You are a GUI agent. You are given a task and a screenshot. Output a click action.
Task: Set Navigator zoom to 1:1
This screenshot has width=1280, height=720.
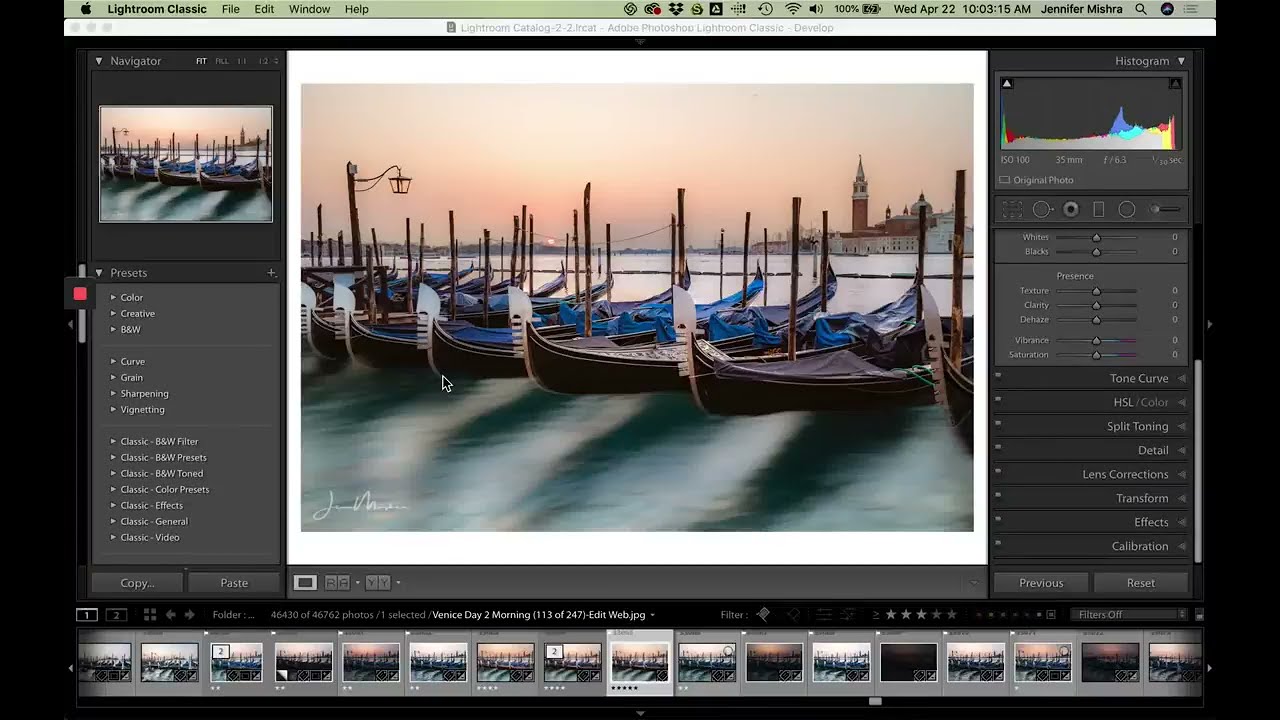[x=241, y=61]
